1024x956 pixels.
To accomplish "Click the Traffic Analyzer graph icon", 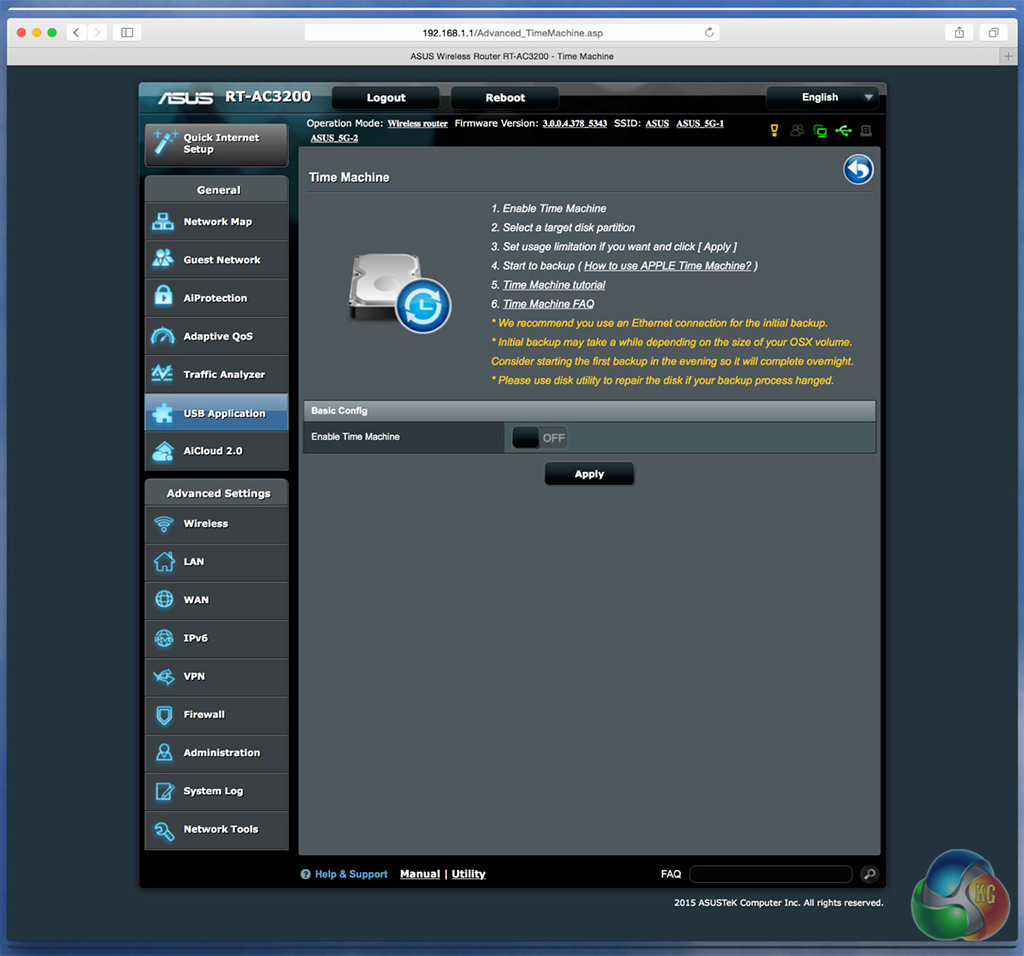I will tap(162, 374).
